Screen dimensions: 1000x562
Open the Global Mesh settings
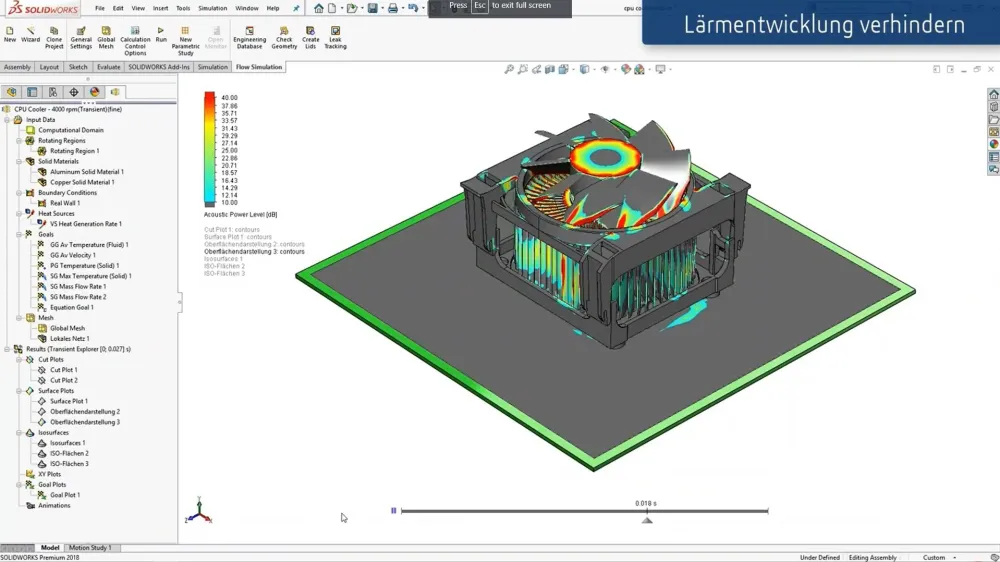(106, 38)
